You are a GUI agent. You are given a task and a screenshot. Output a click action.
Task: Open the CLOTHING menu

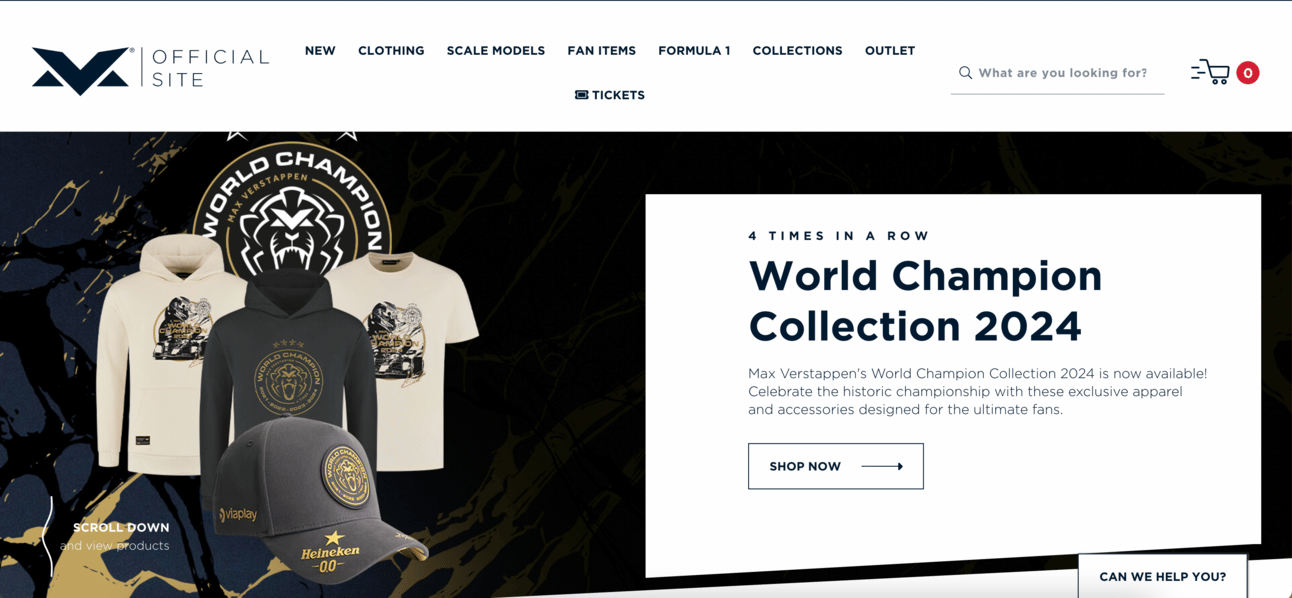click(x=391, y=51)
